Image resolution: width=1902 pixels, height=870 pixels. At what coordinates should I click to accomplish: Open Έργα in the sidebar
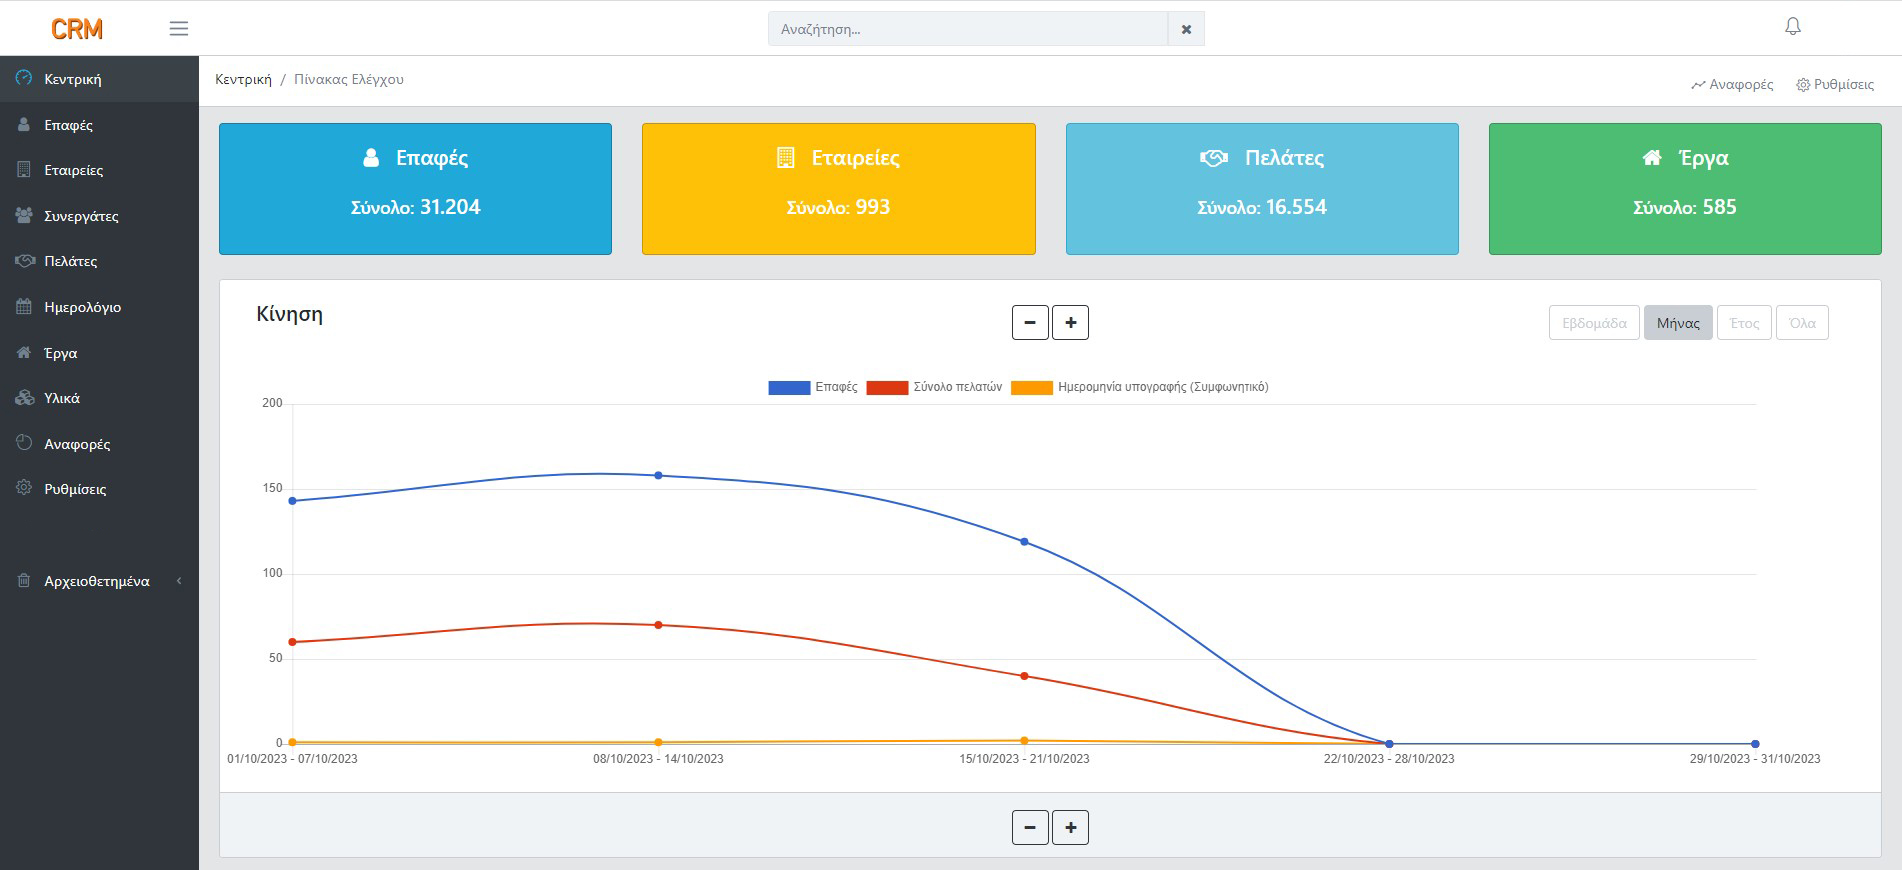click(61, 353)
